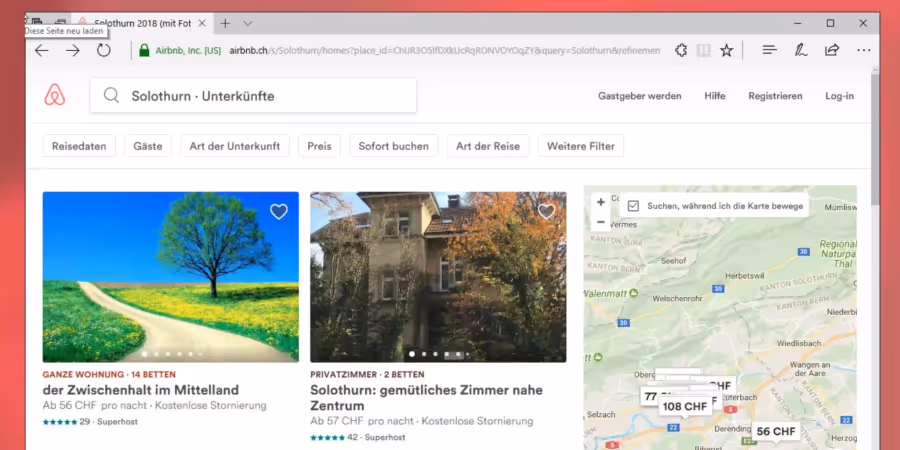Open the Art der Unterkunft filter
Screen dimensions: 900x450
point(235,146)
